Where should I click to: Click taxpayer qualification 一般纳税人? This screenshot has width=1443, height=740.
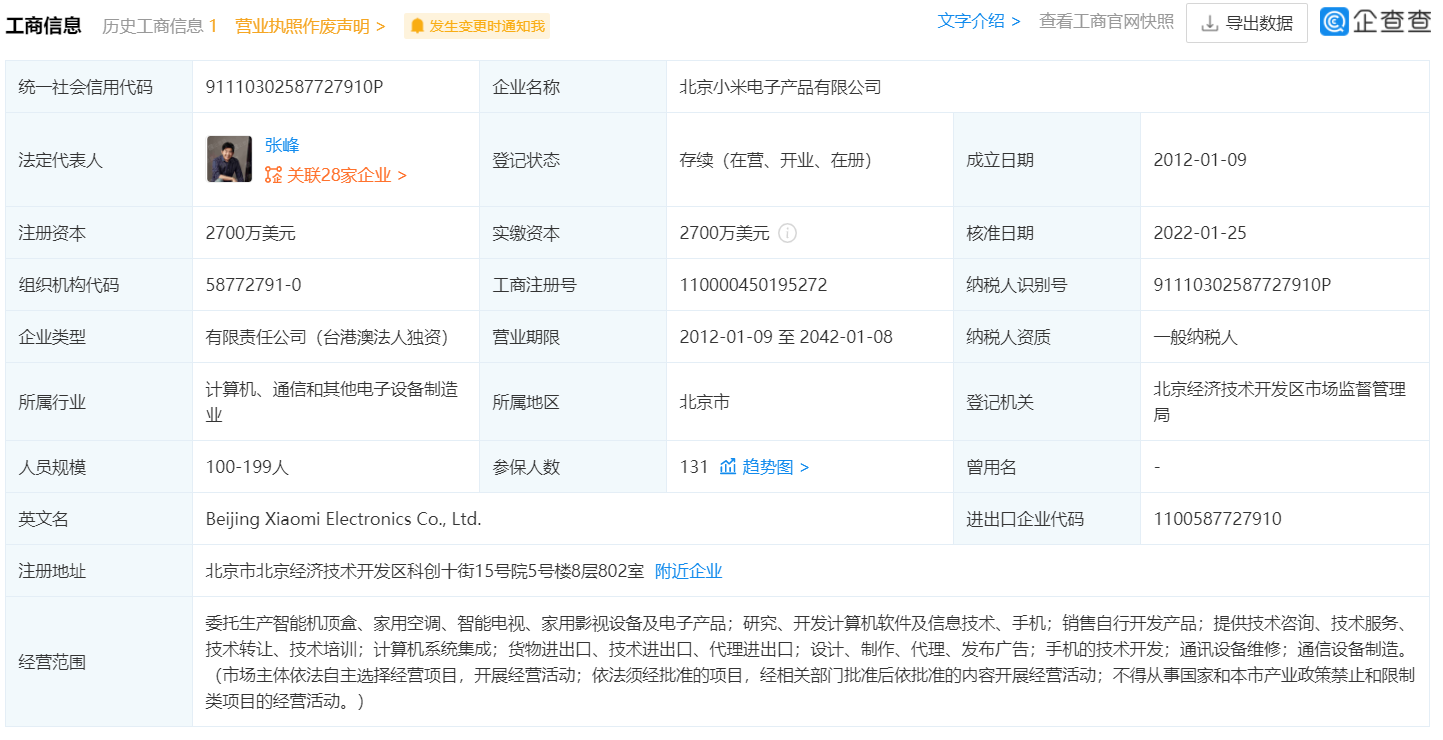click(x=1195, y=337)
